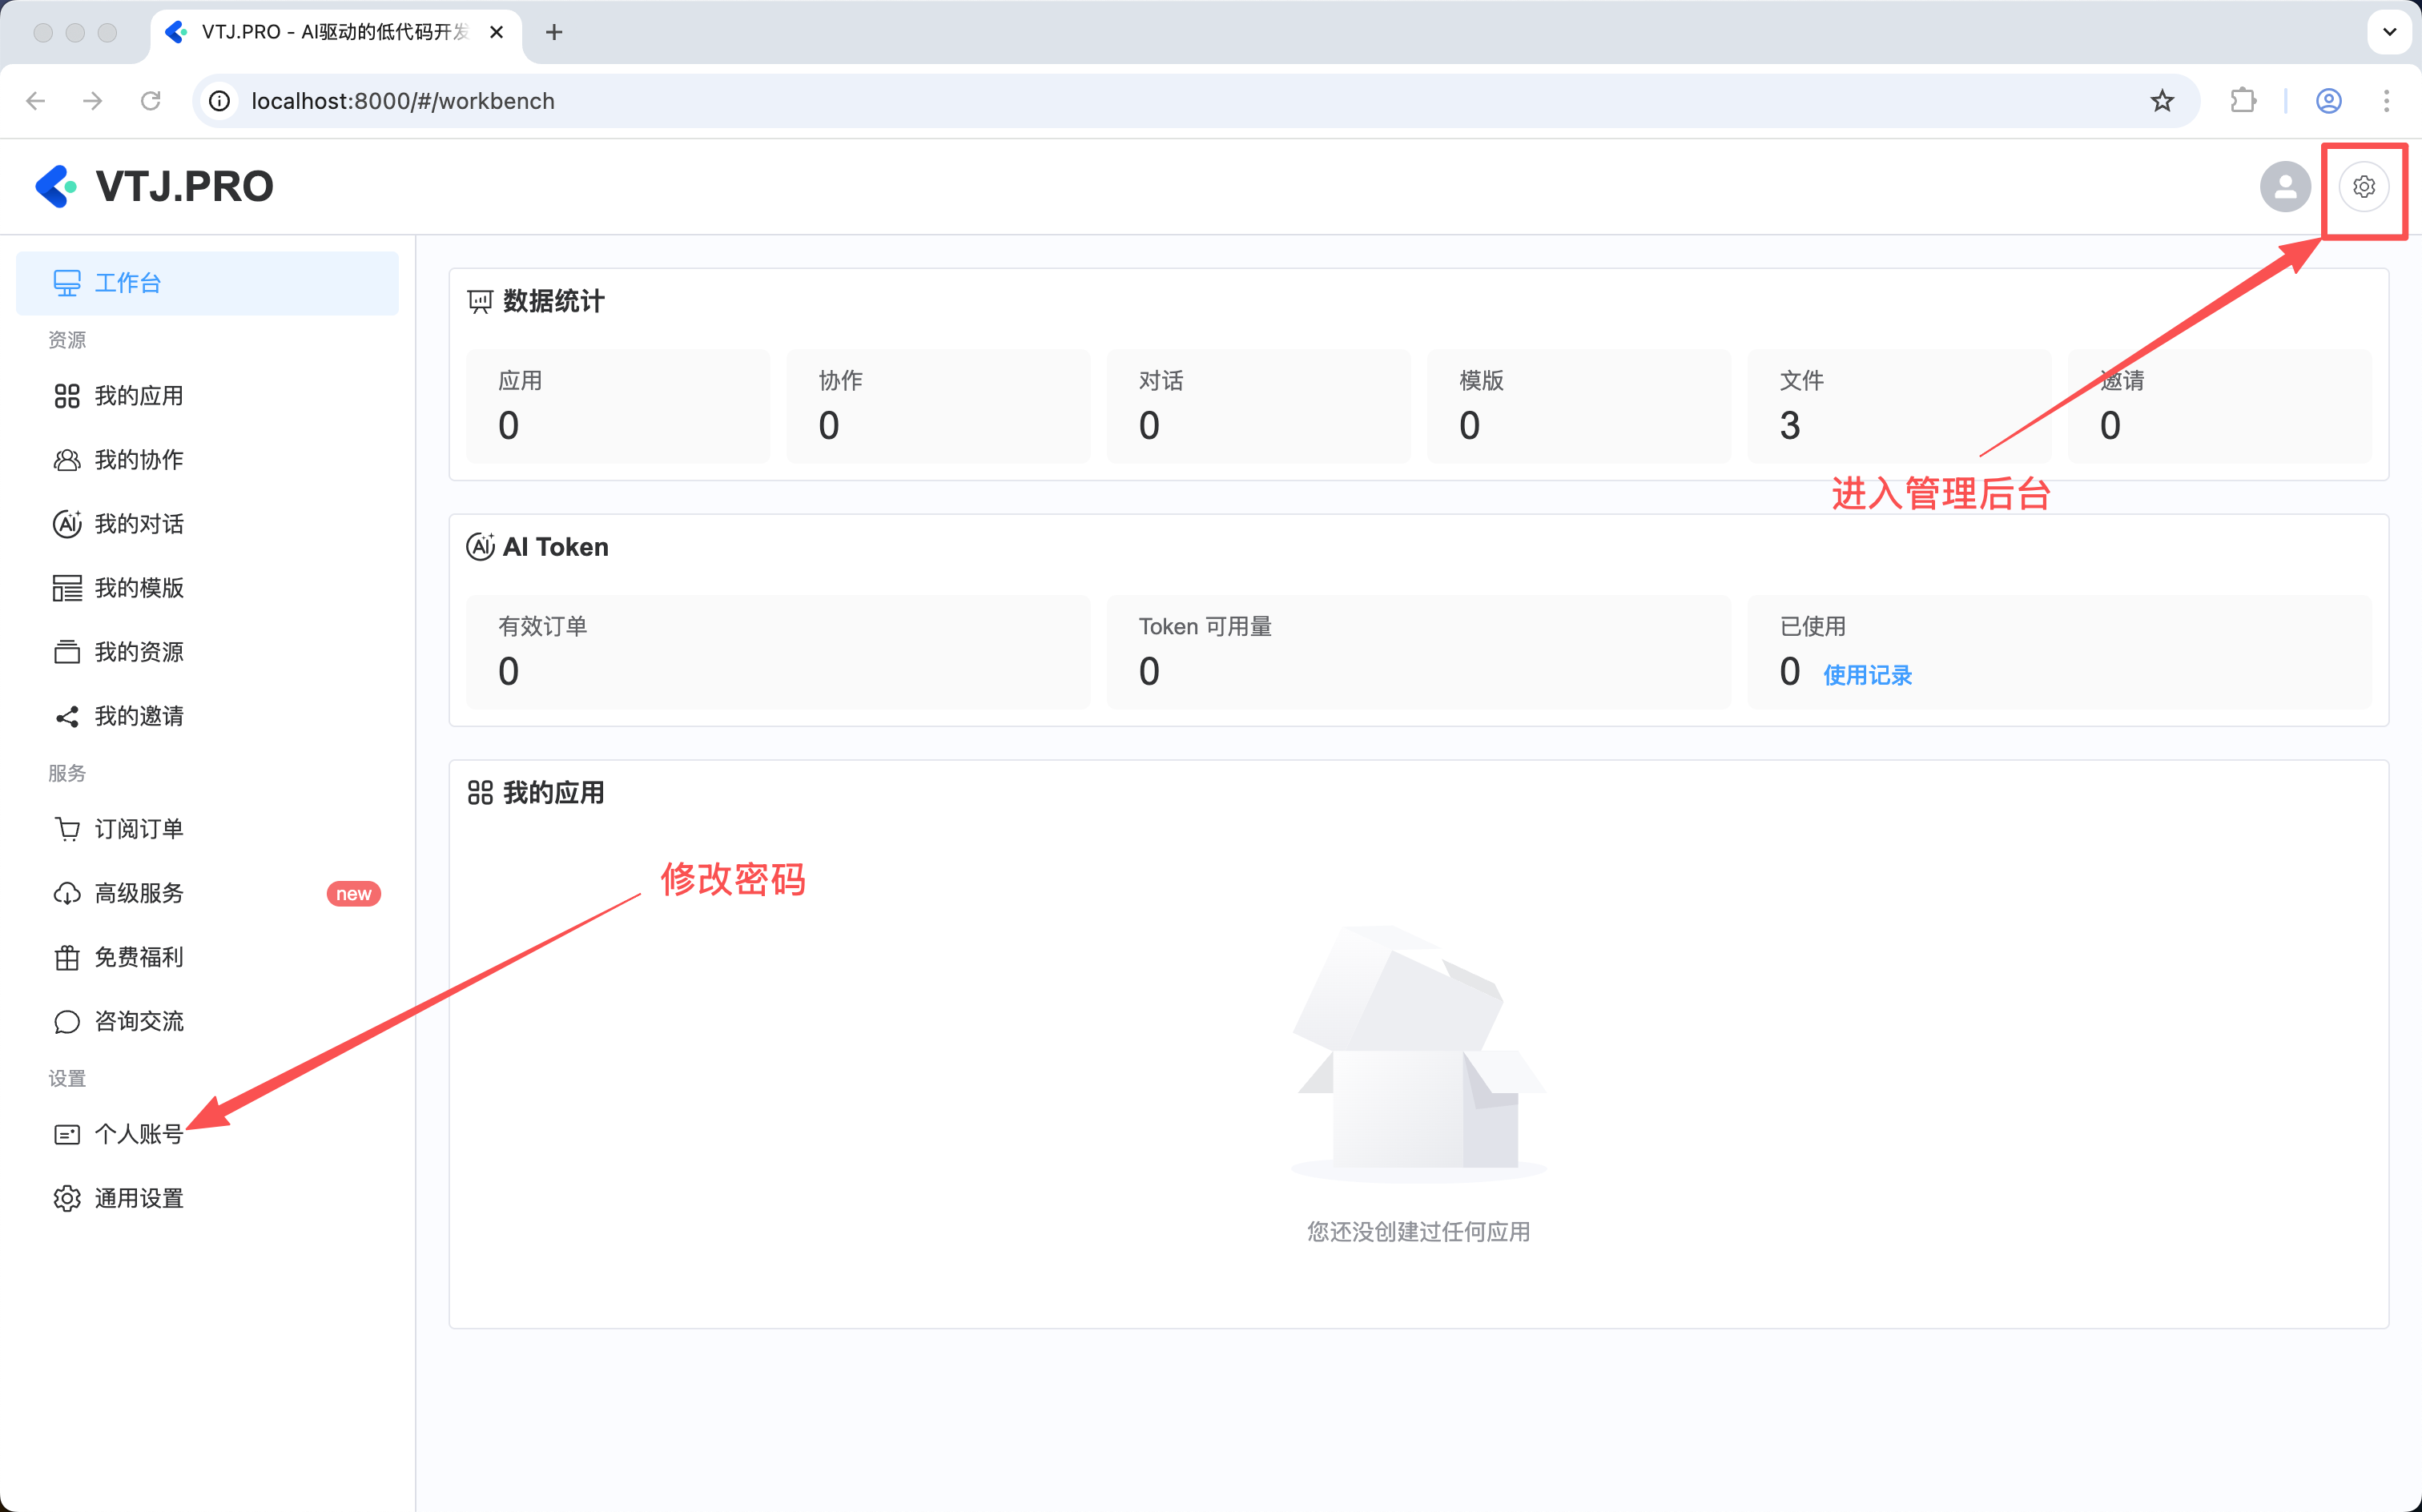Open 我的模版 in the sidebar
This screenshot has height=1512, width=2422.
click(138, 588)
